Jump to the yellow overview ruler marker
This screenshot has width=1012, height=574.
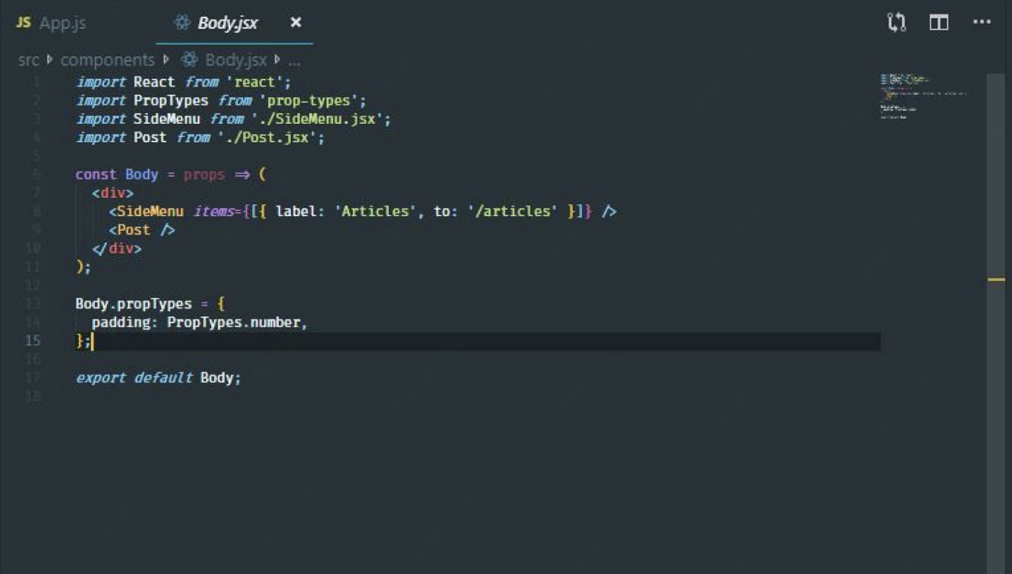point(996,280)
